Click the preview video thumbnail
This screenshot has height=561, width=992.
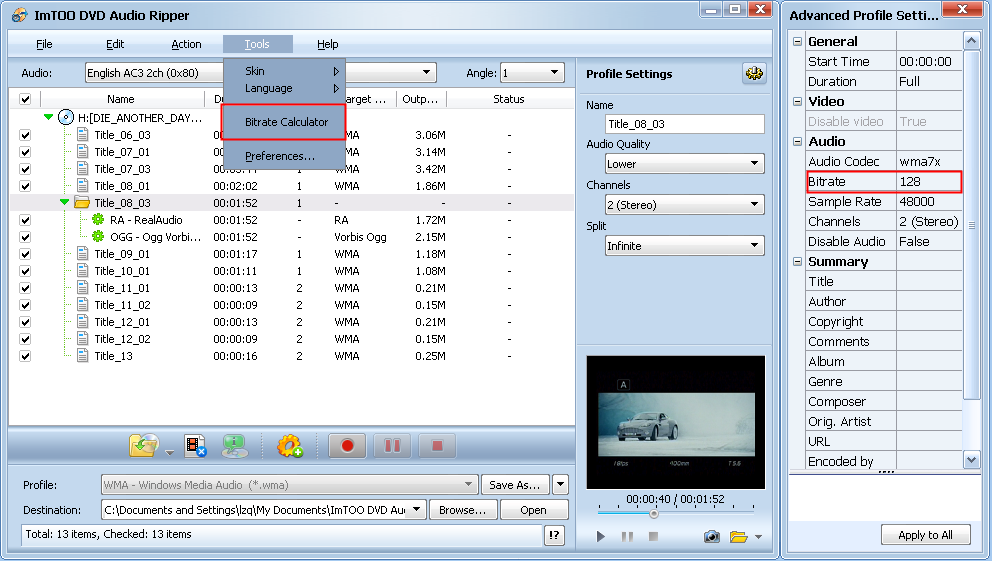[676, 422]
